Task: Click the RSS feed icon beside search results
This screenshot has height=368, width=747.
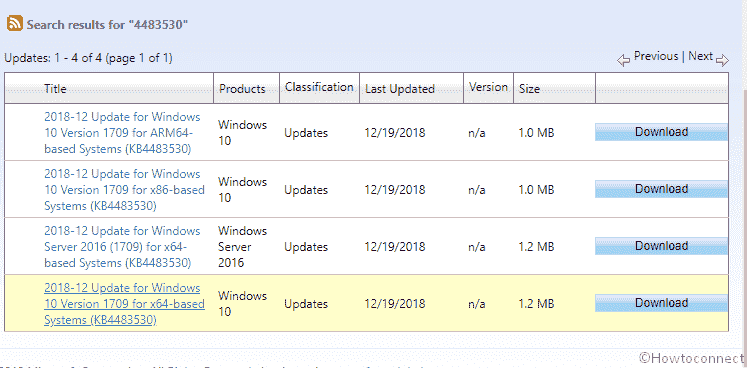Action: click(x=15, y=23)
